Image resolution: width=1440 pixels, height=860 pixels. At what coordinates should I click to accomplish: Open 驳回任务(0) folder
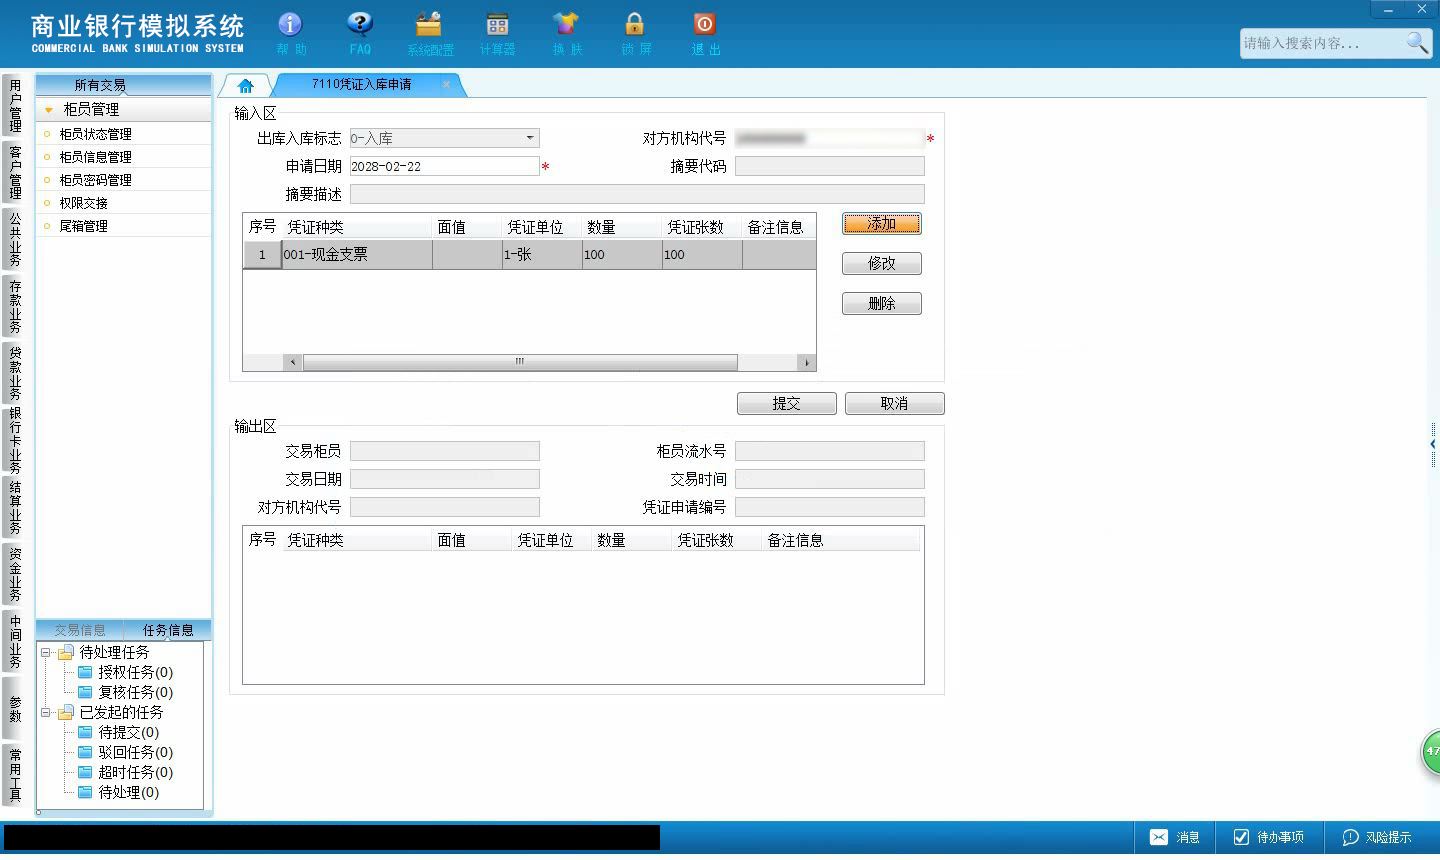(x=125, y=752)
